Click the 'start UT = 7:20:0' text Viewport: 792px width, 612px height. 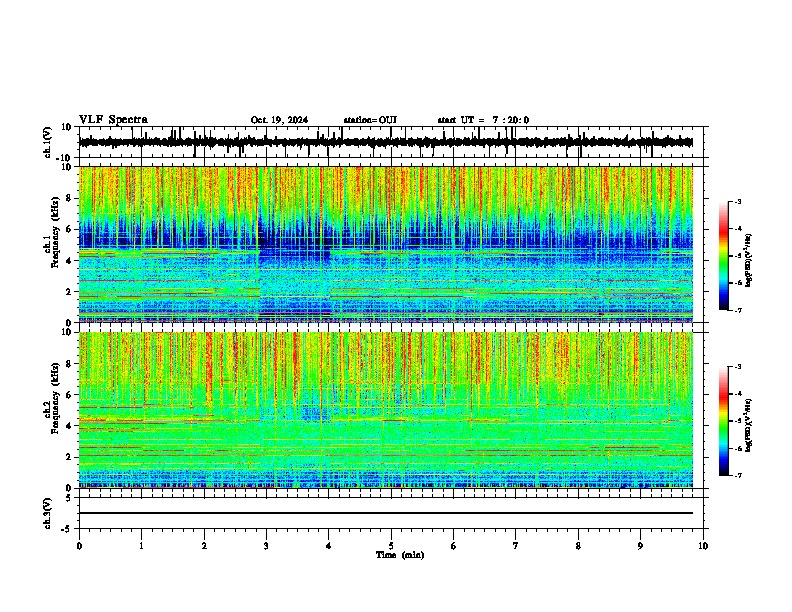pyautogui.click(x=483, y=120)
